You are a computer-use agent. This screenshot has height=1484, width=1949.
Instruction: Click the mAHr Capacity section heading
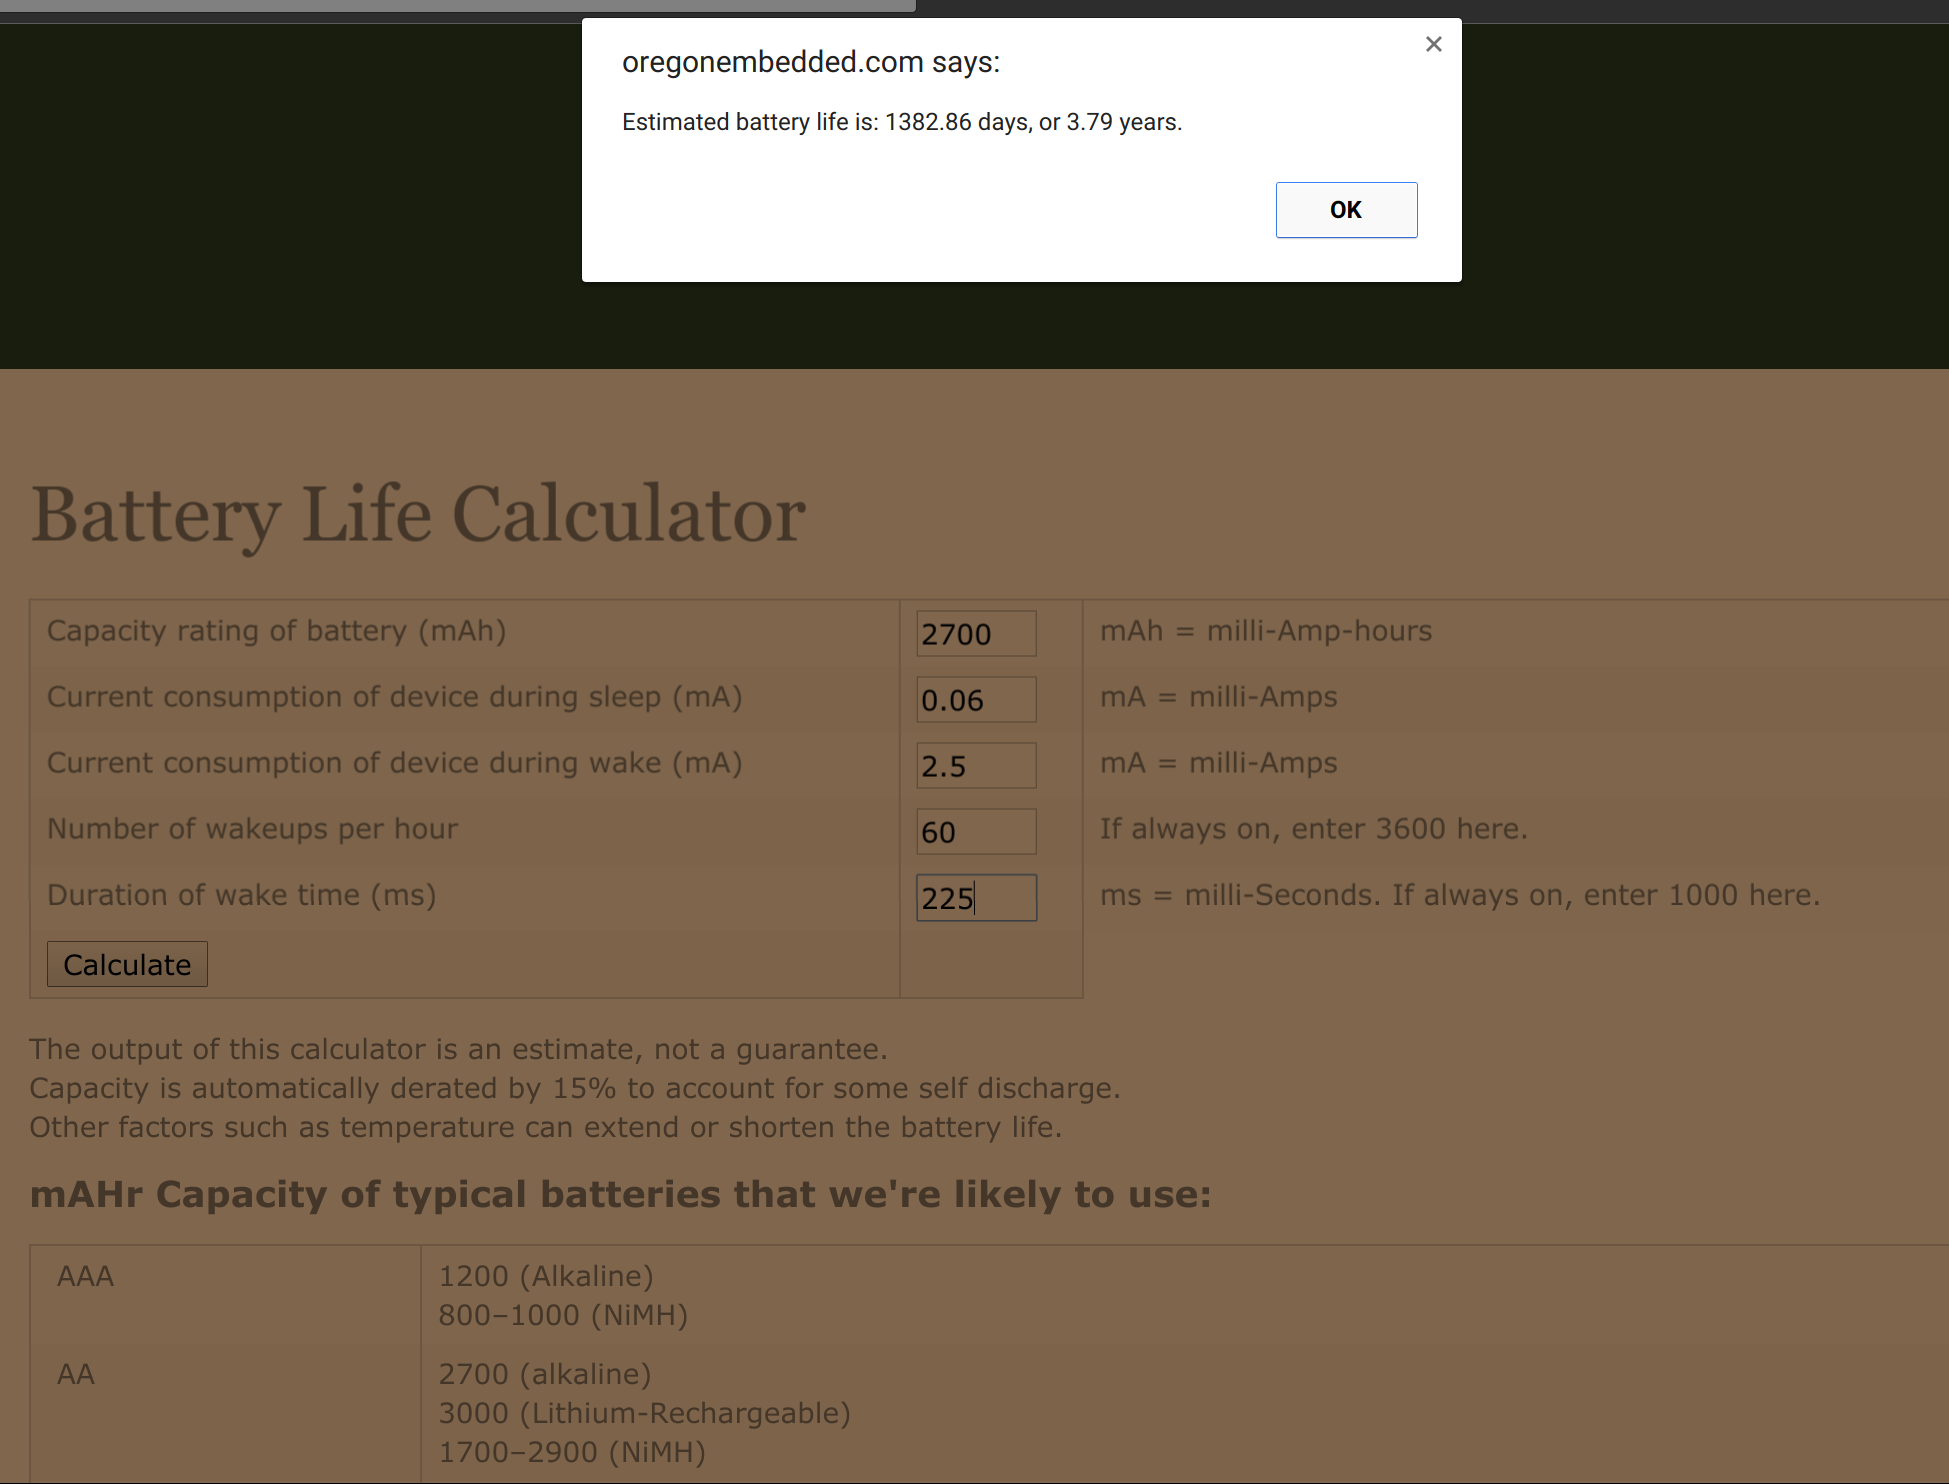620,1194
